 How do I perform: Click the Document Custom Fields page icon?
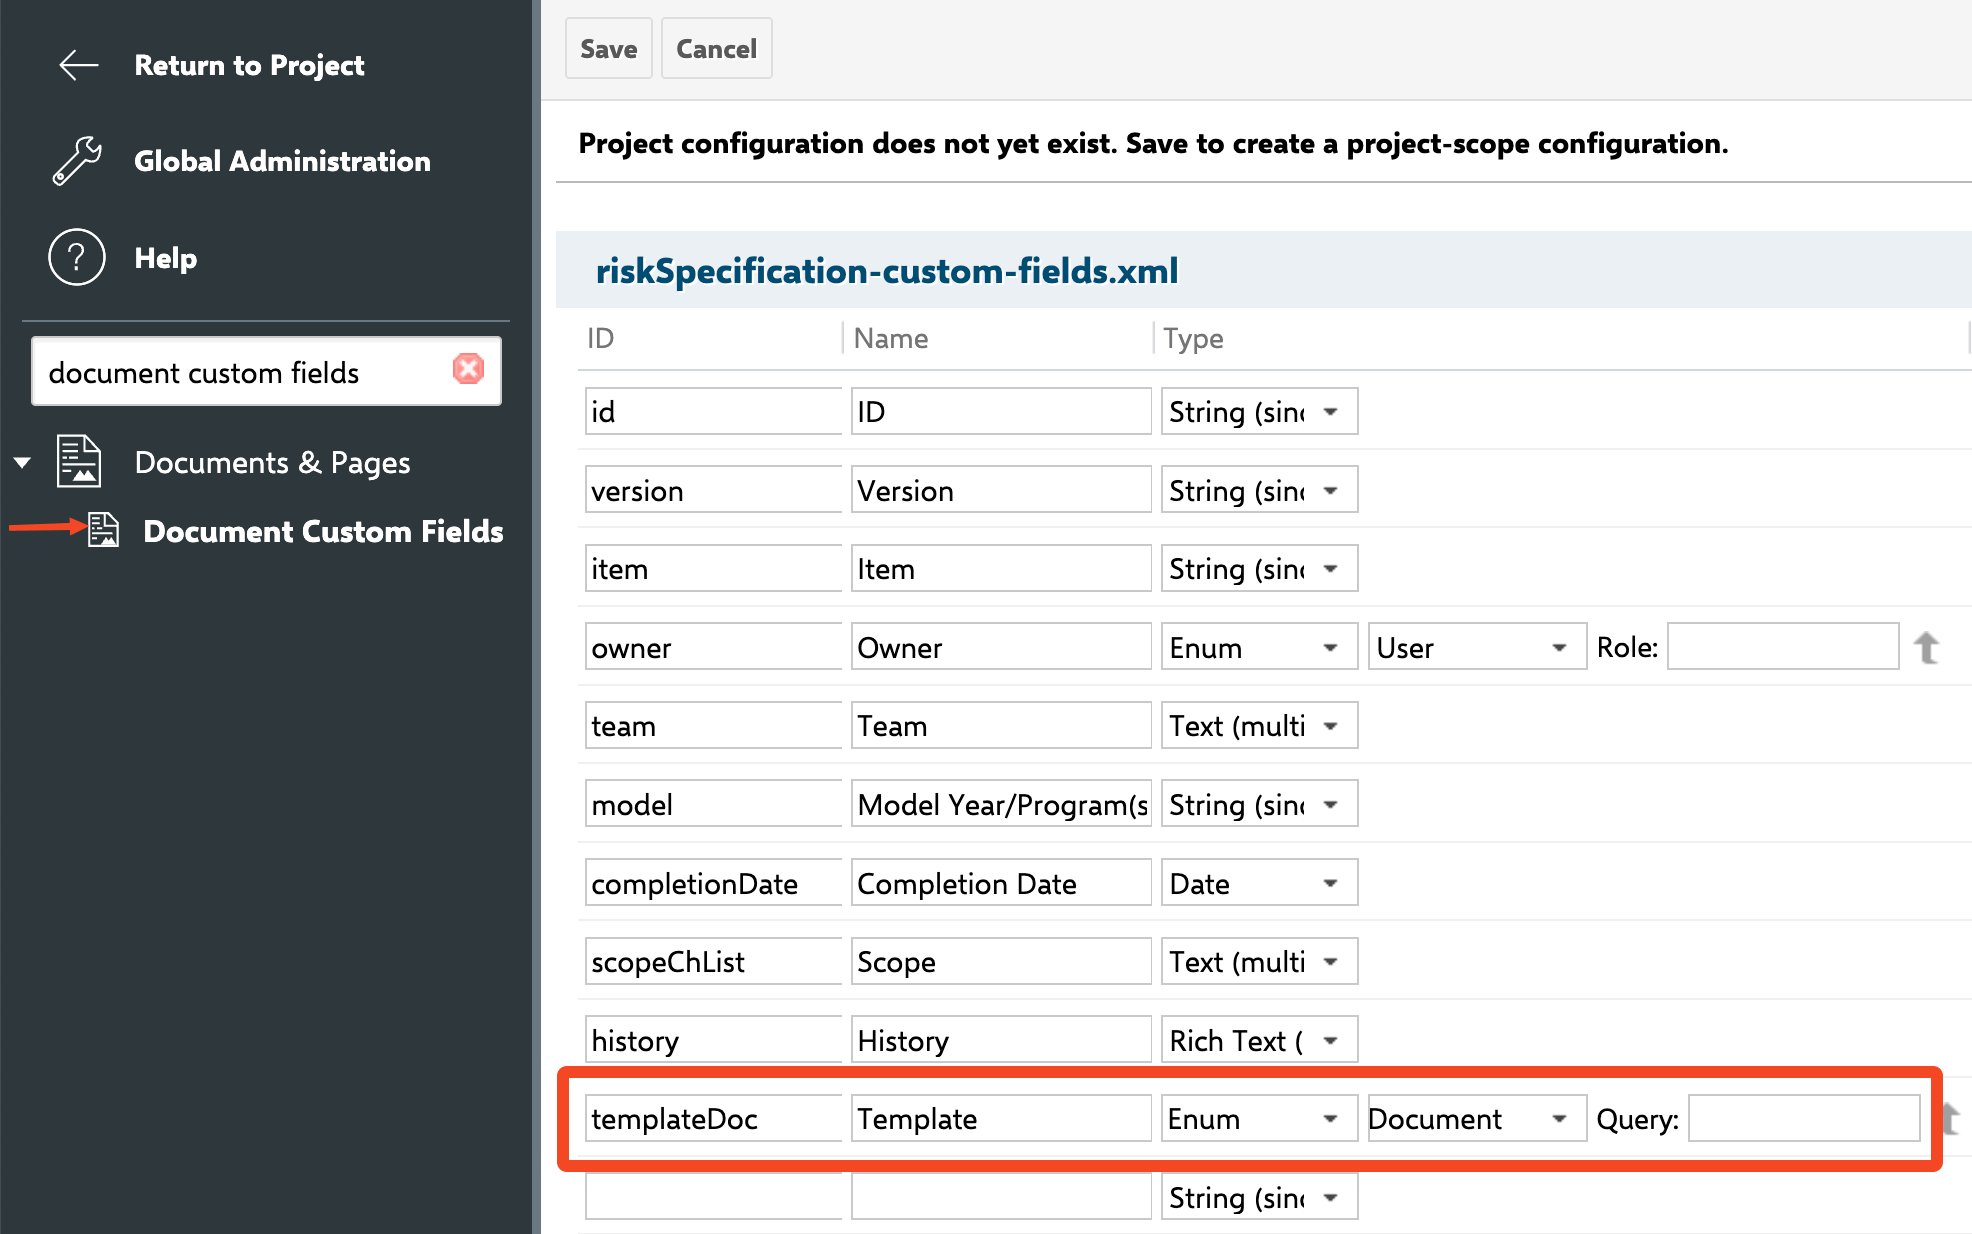coord(103,530)
